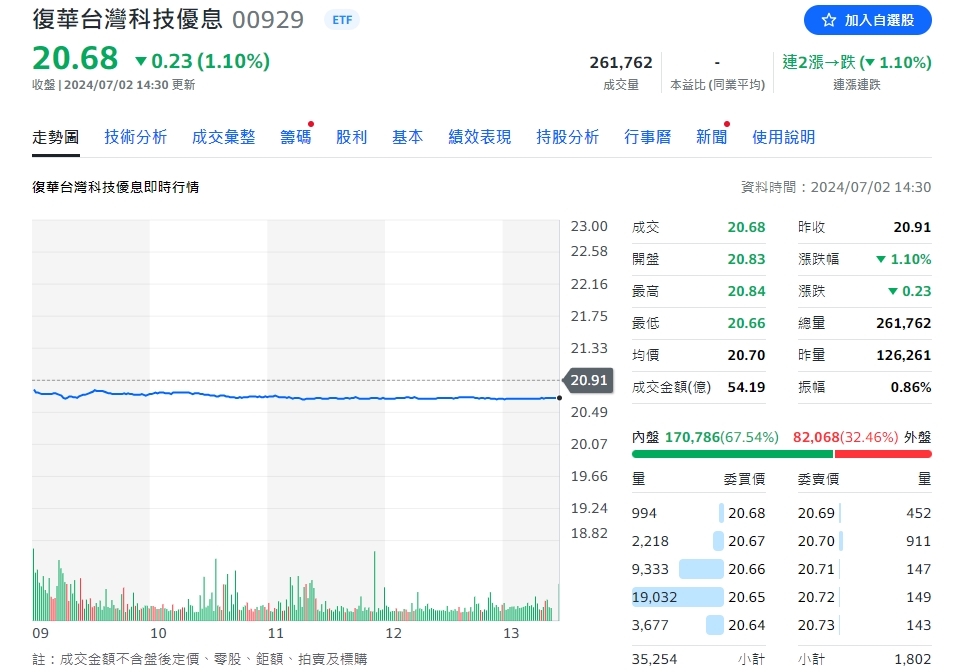Click the blue intraday price line chart
This screenshot has width=960, height=672.
click(x=300, y=397)
